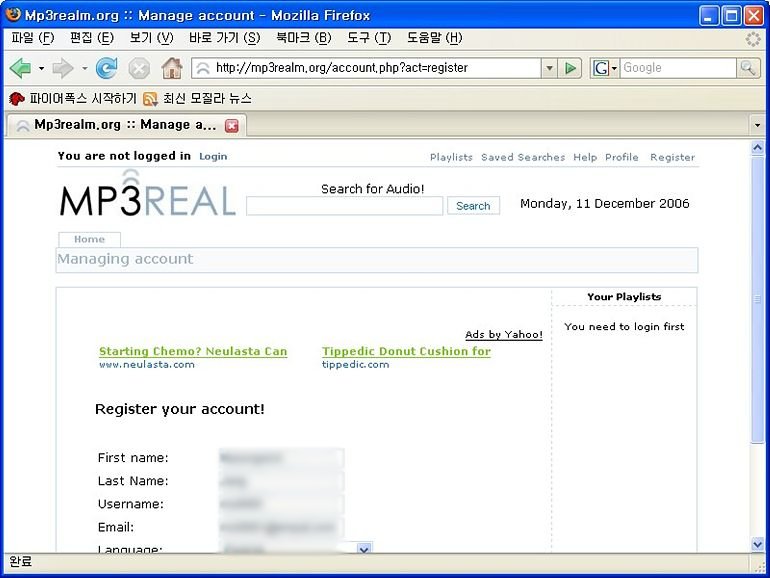
Task: Click the scrollbar up arrow
Action: coord(757,148)
